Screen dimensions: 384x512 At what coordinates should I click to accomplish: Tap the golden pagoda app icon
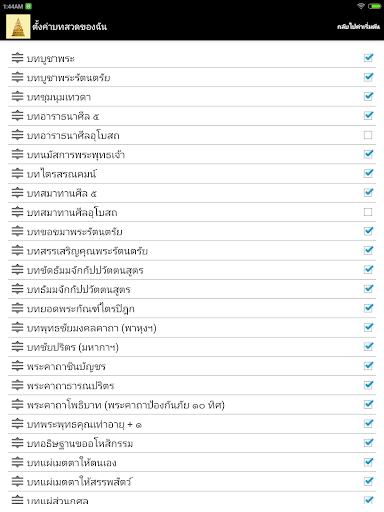click(18, 27)
